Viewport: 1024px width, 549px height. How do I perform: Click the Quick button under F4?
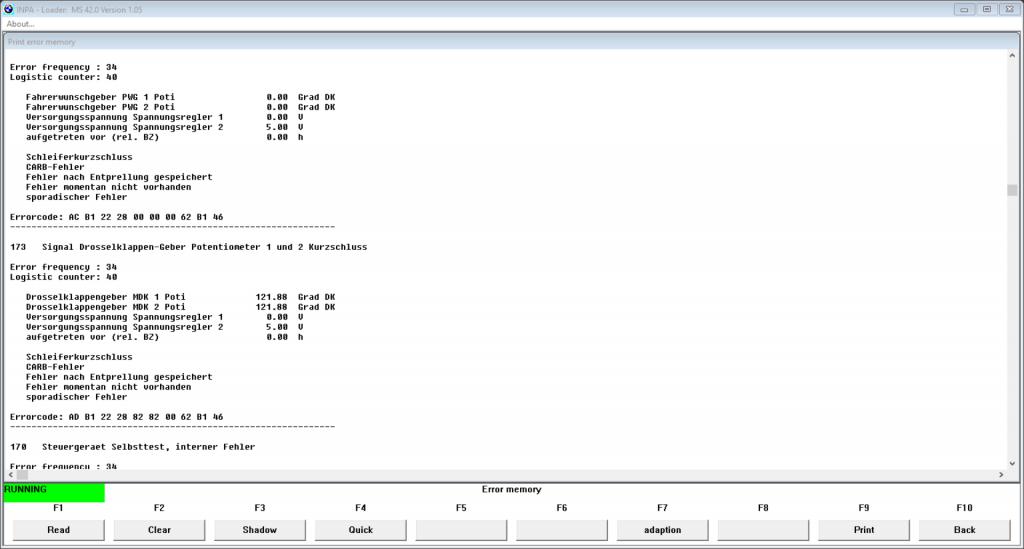coord(361,530)
